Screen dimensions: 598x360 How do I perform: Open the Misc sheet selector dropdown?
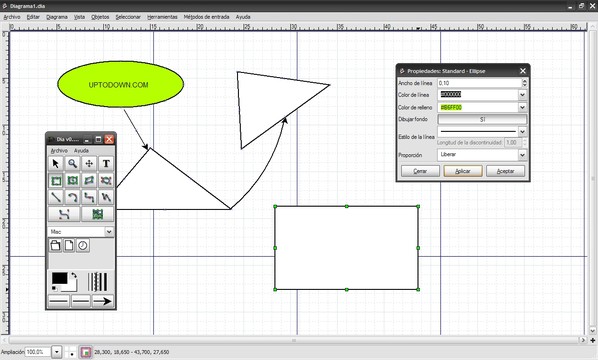click(x=109, y=231)
